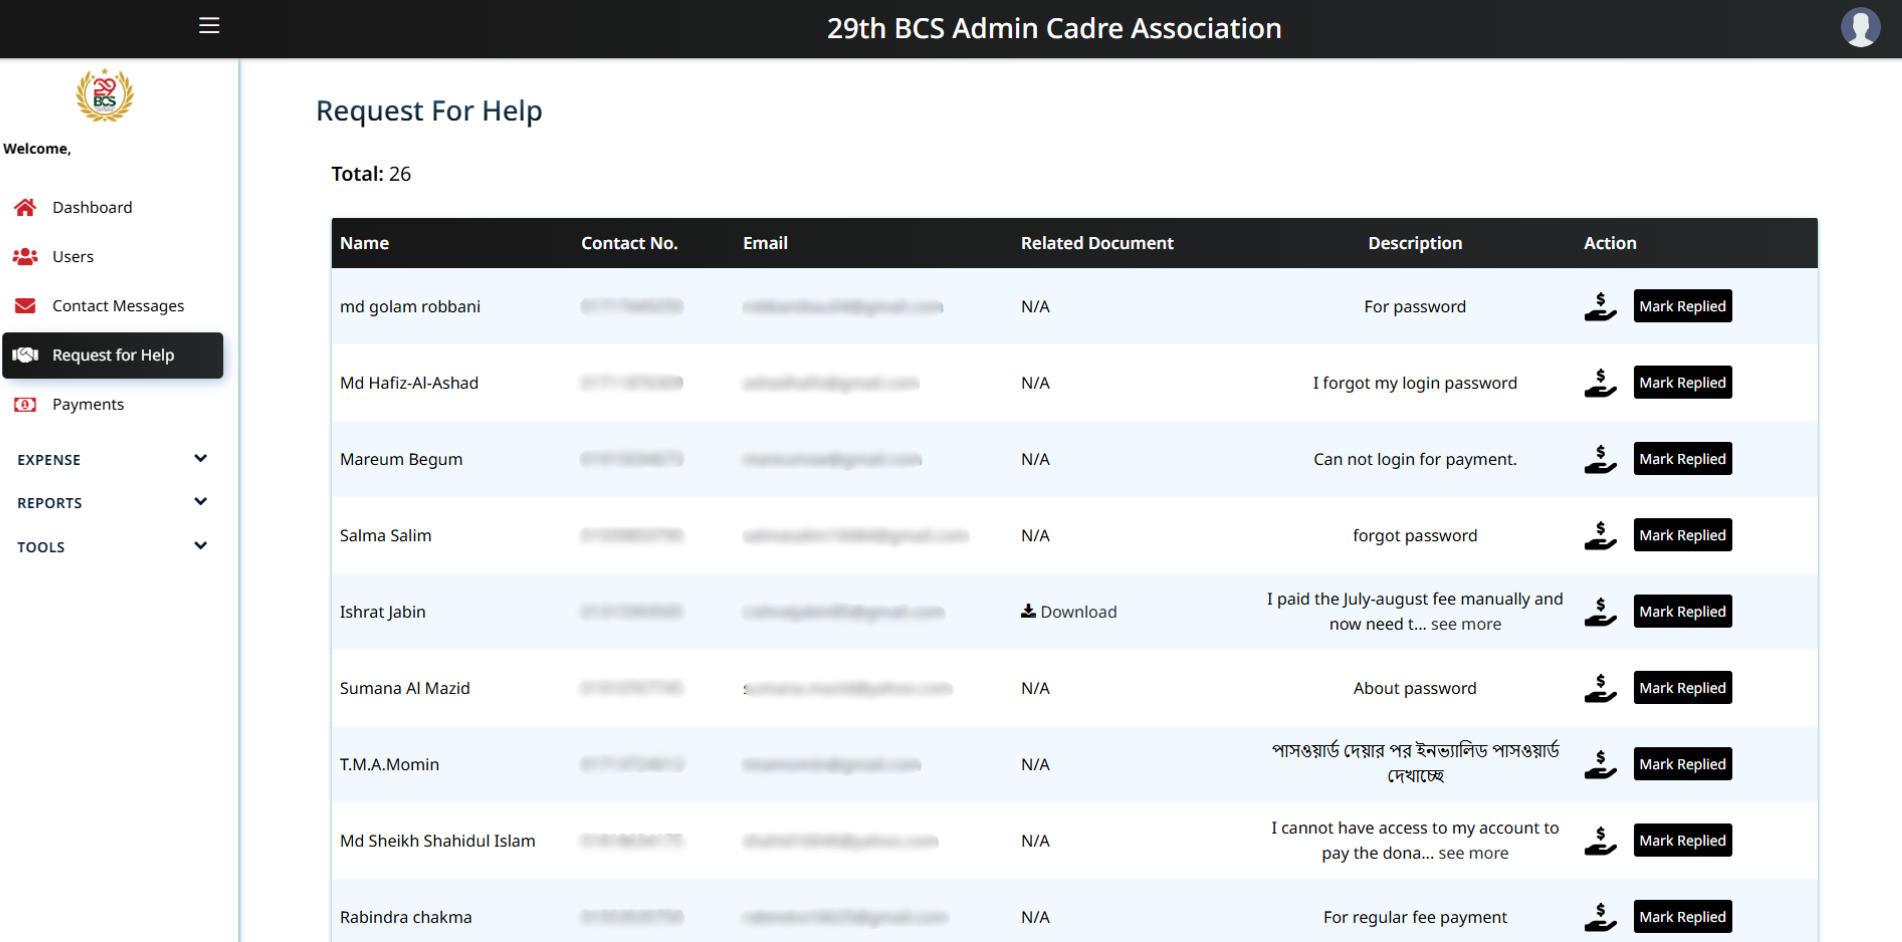The width and height of the screenshot is (1902, 942).
Task: Open the Users page in sidebar
Action: tap(73, 257)
